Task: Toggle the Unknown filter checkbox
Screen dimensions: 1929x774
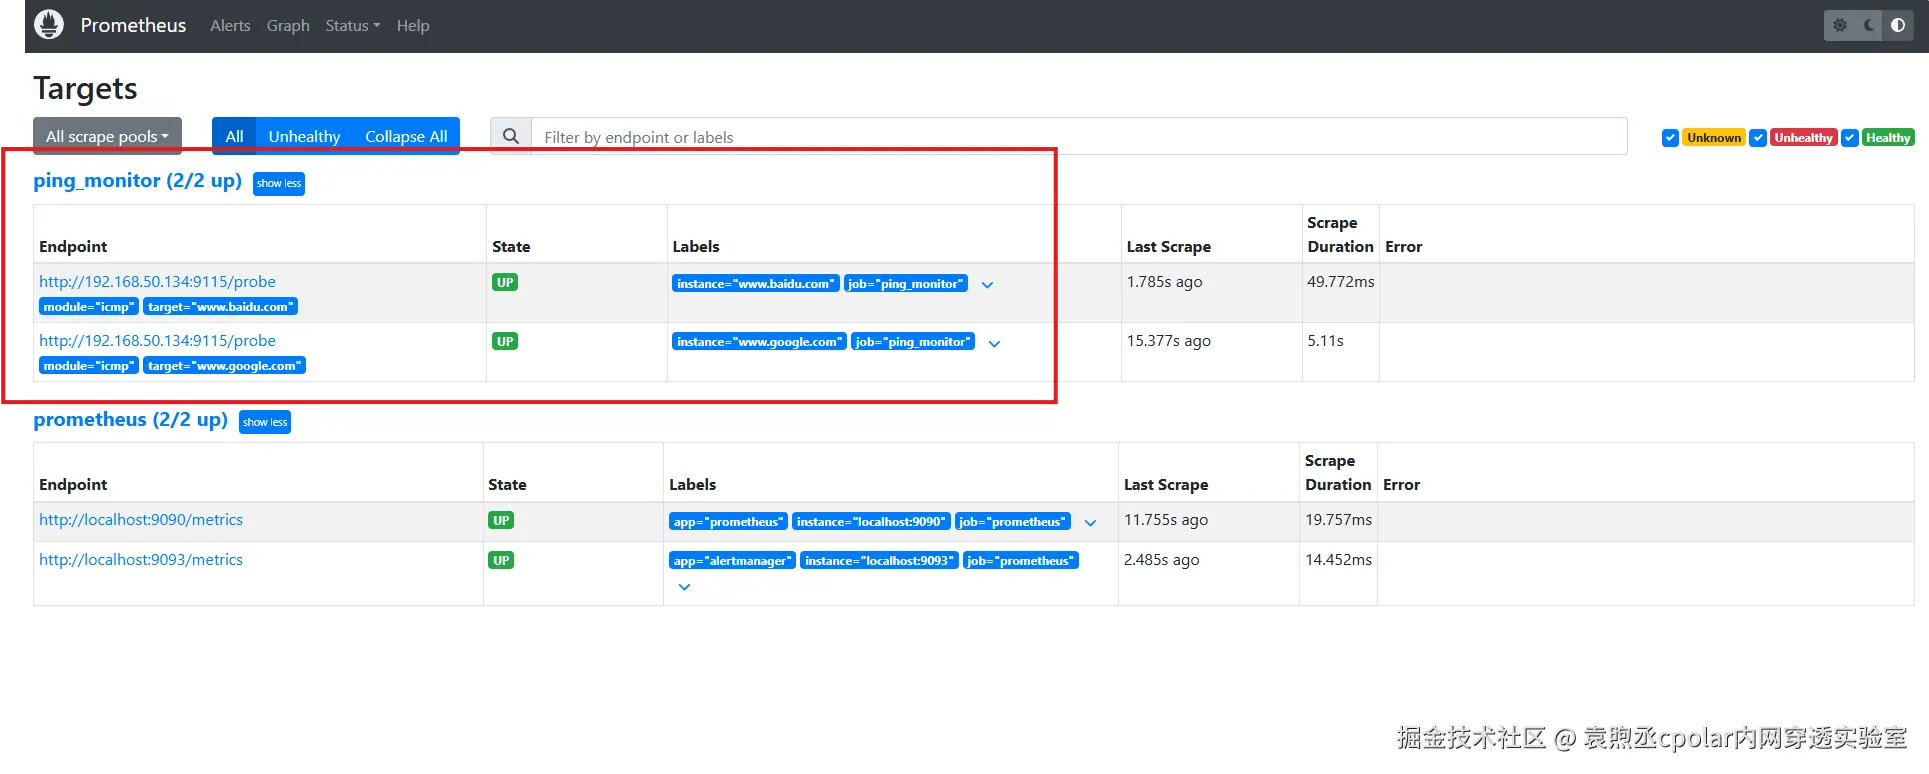Action: (1670, 138)
